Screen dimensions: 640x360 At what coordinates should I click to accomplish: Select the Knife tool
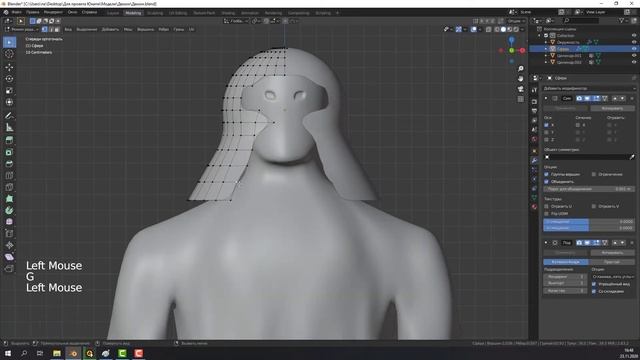pyautogui.click(x=9, y=187)
